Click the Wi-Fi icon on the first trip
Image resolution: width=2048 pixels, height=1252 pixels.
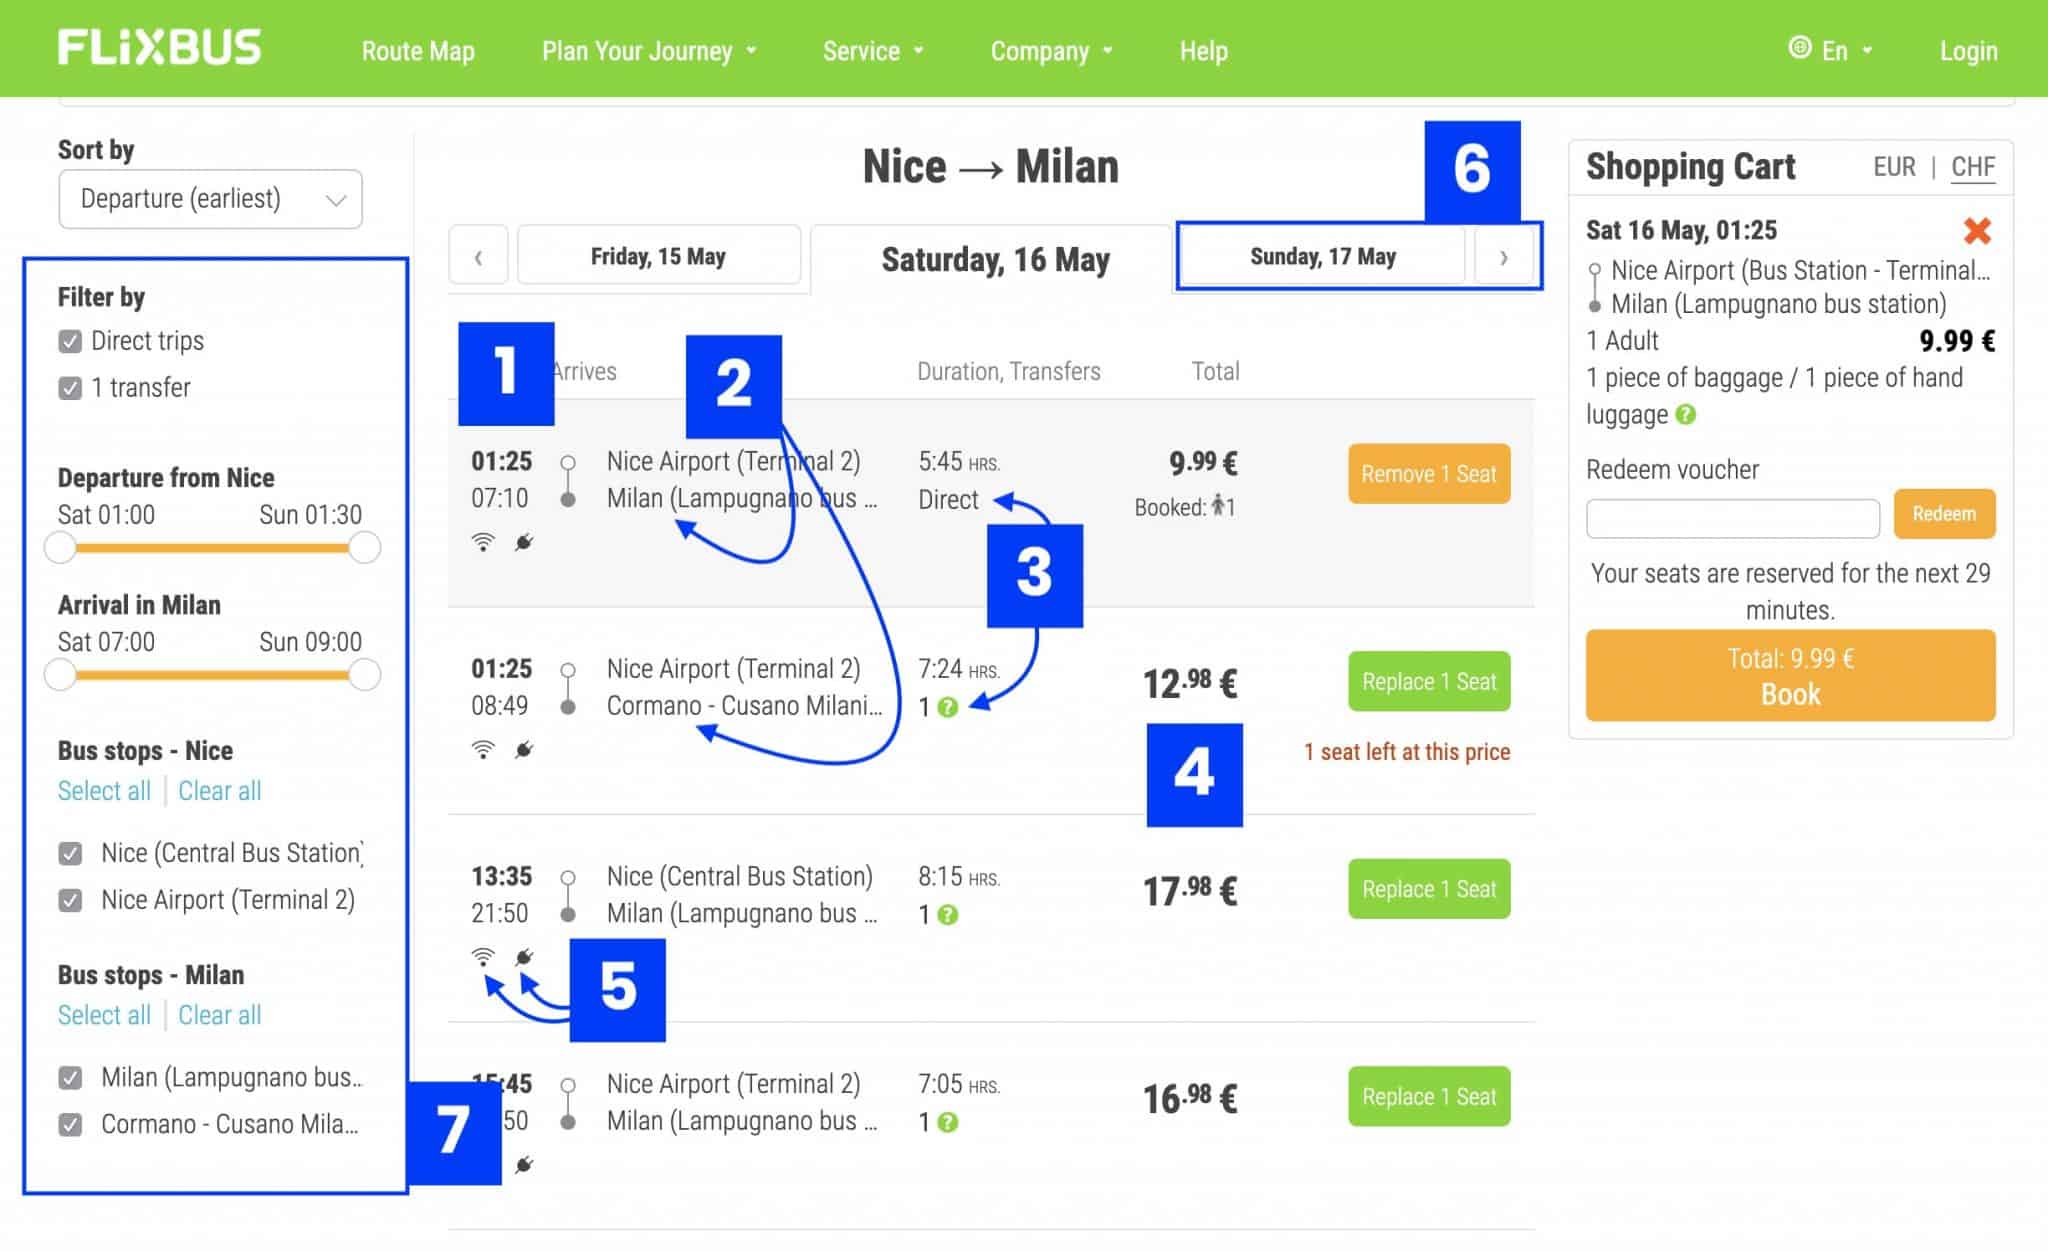tap(484, 541)
